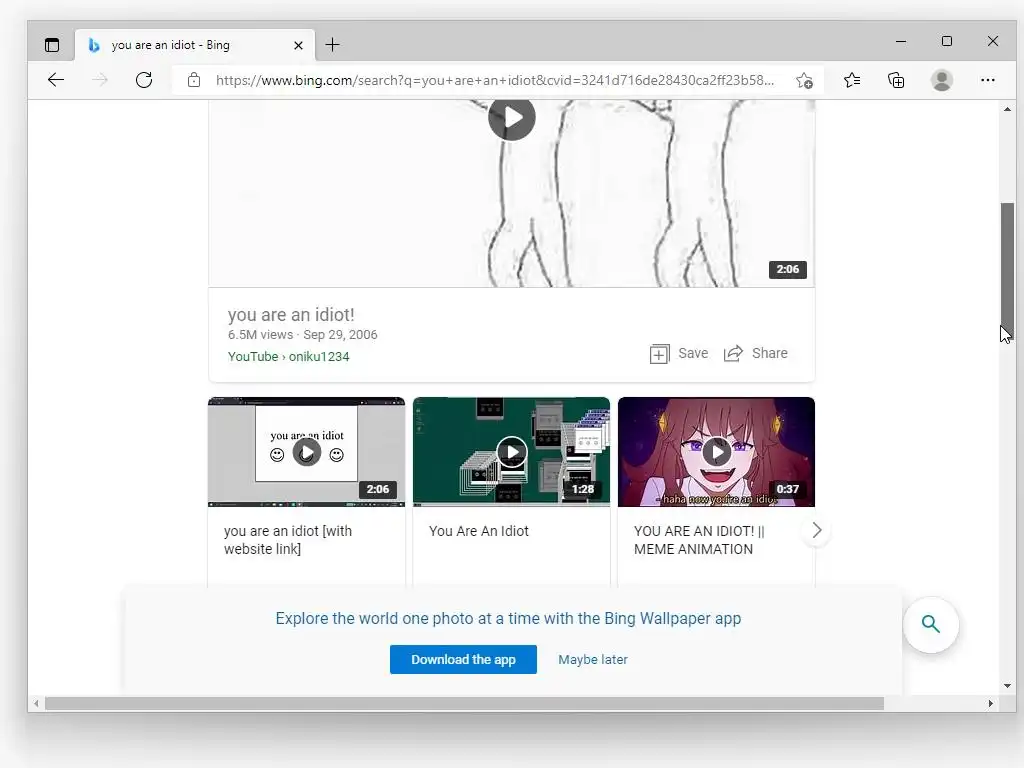
Task: Close the 'you are an idiot - Bing' tab
Action: pyautogui.click(x=298, y=45)
